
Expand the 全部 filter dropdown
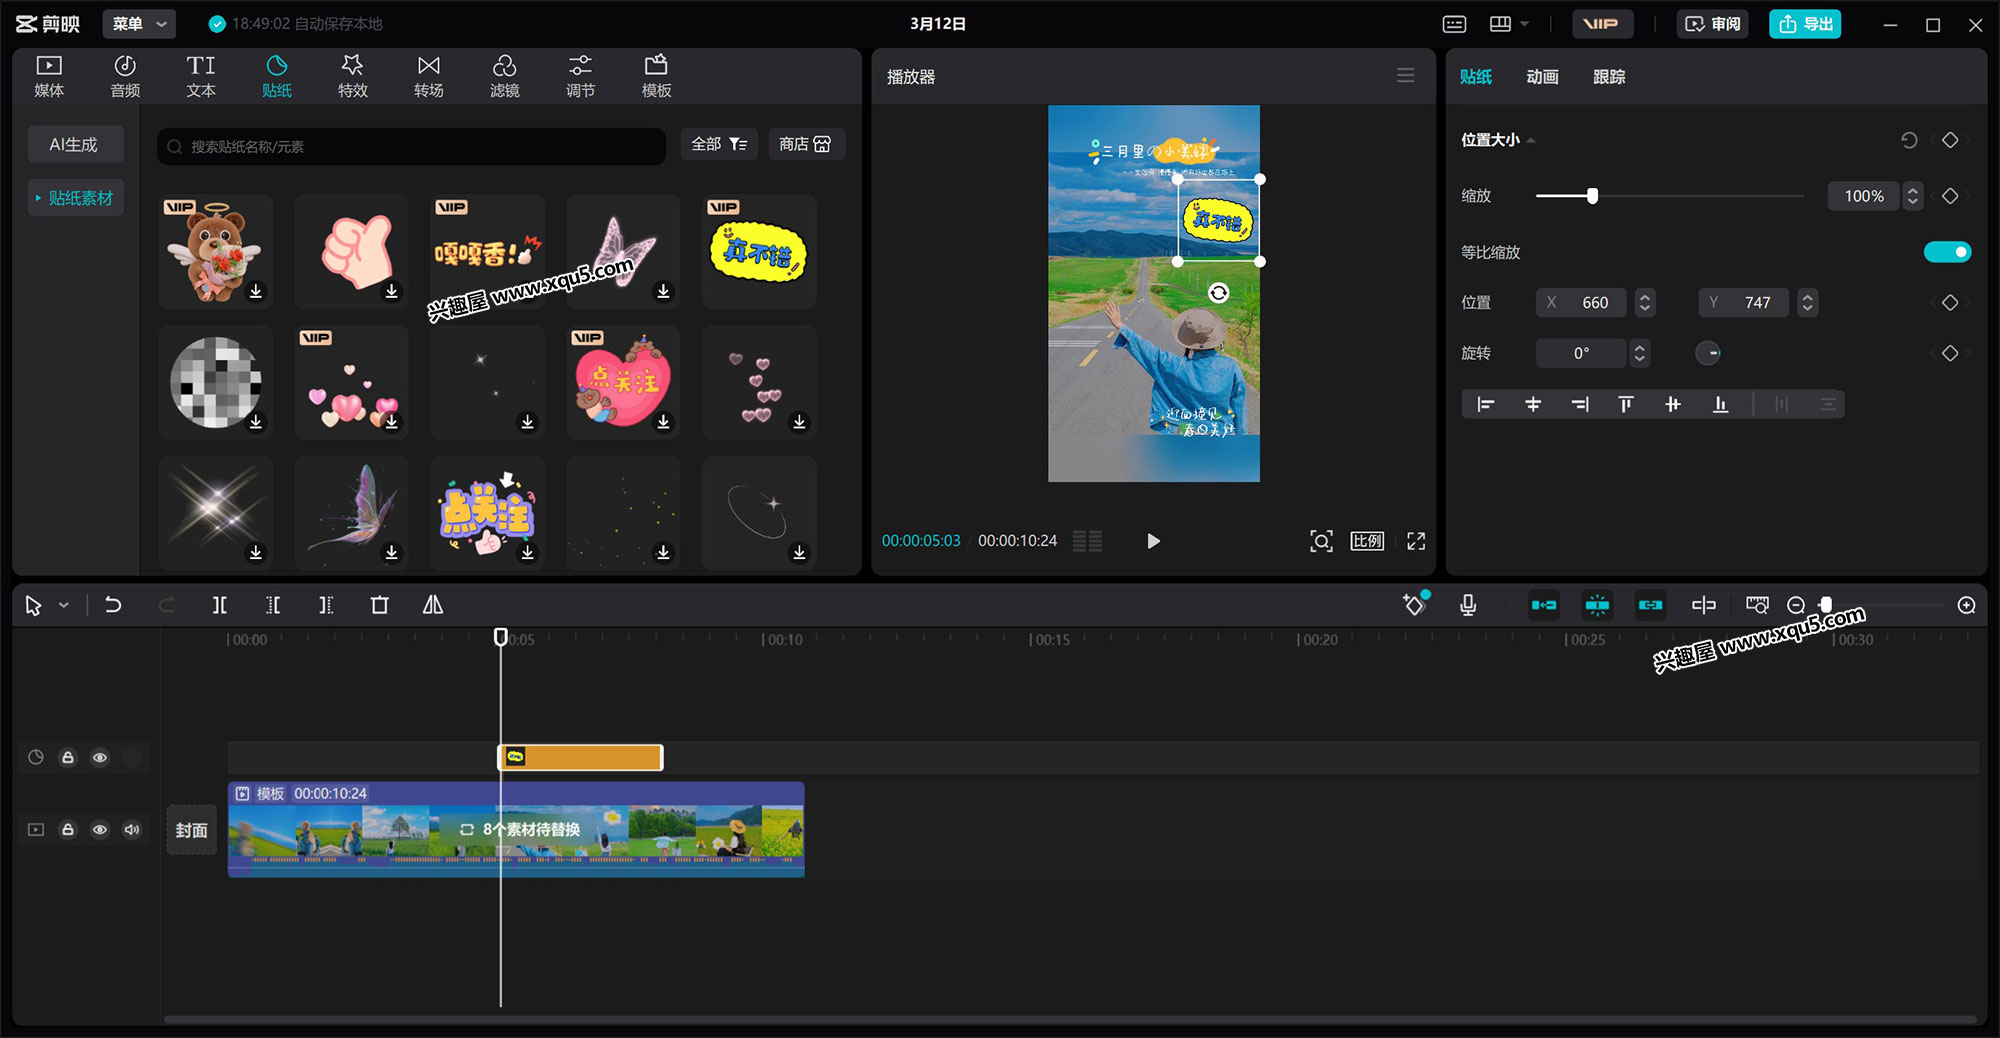coord(718,144)
